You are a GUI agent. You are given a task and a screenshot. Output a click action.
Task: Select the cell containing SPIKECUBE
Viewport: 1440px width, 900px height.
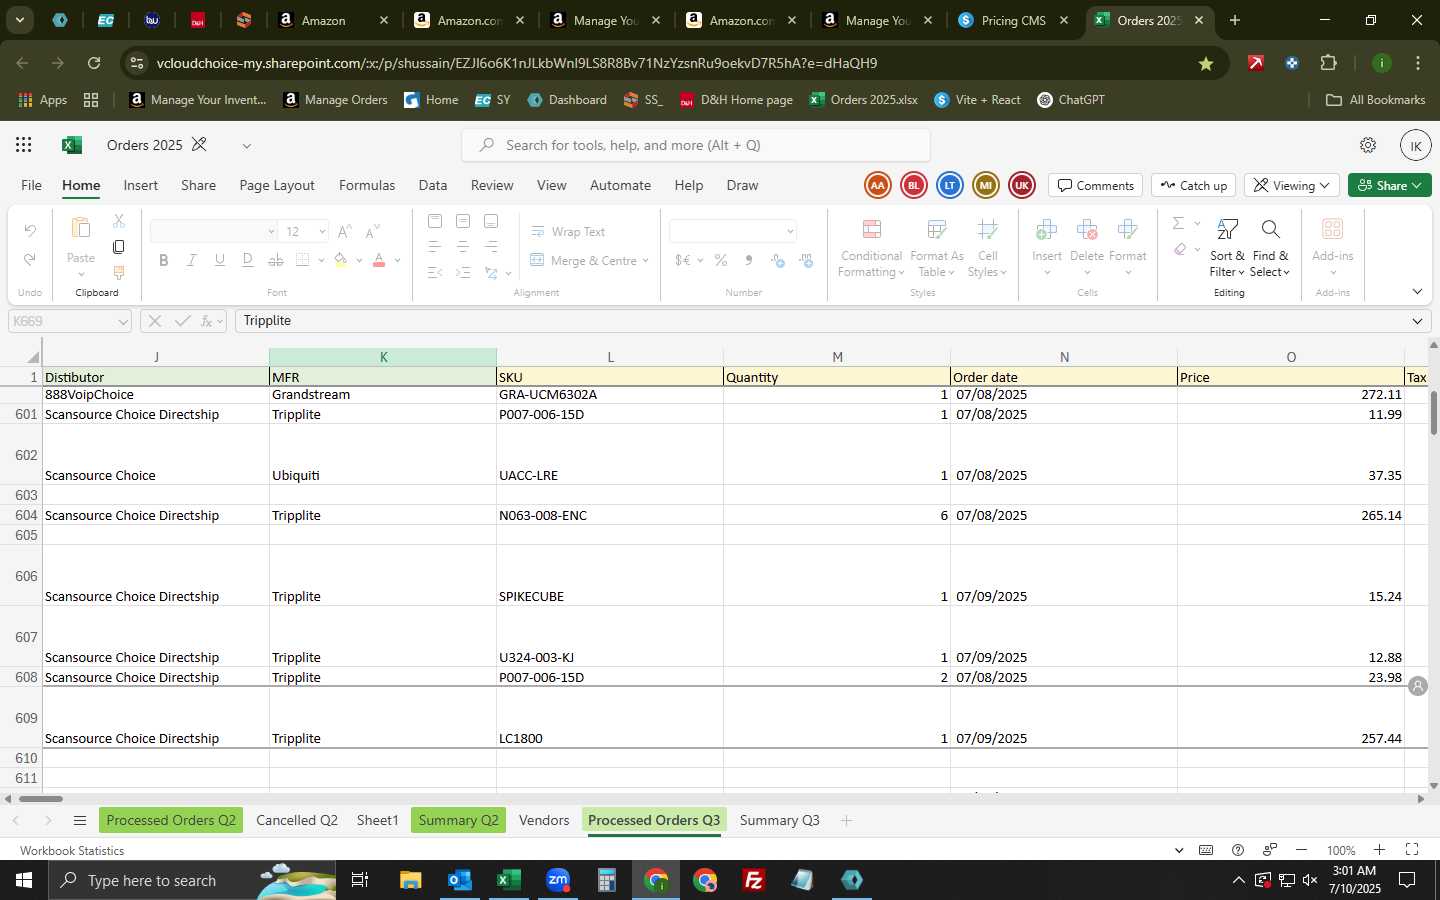point(610,576)
